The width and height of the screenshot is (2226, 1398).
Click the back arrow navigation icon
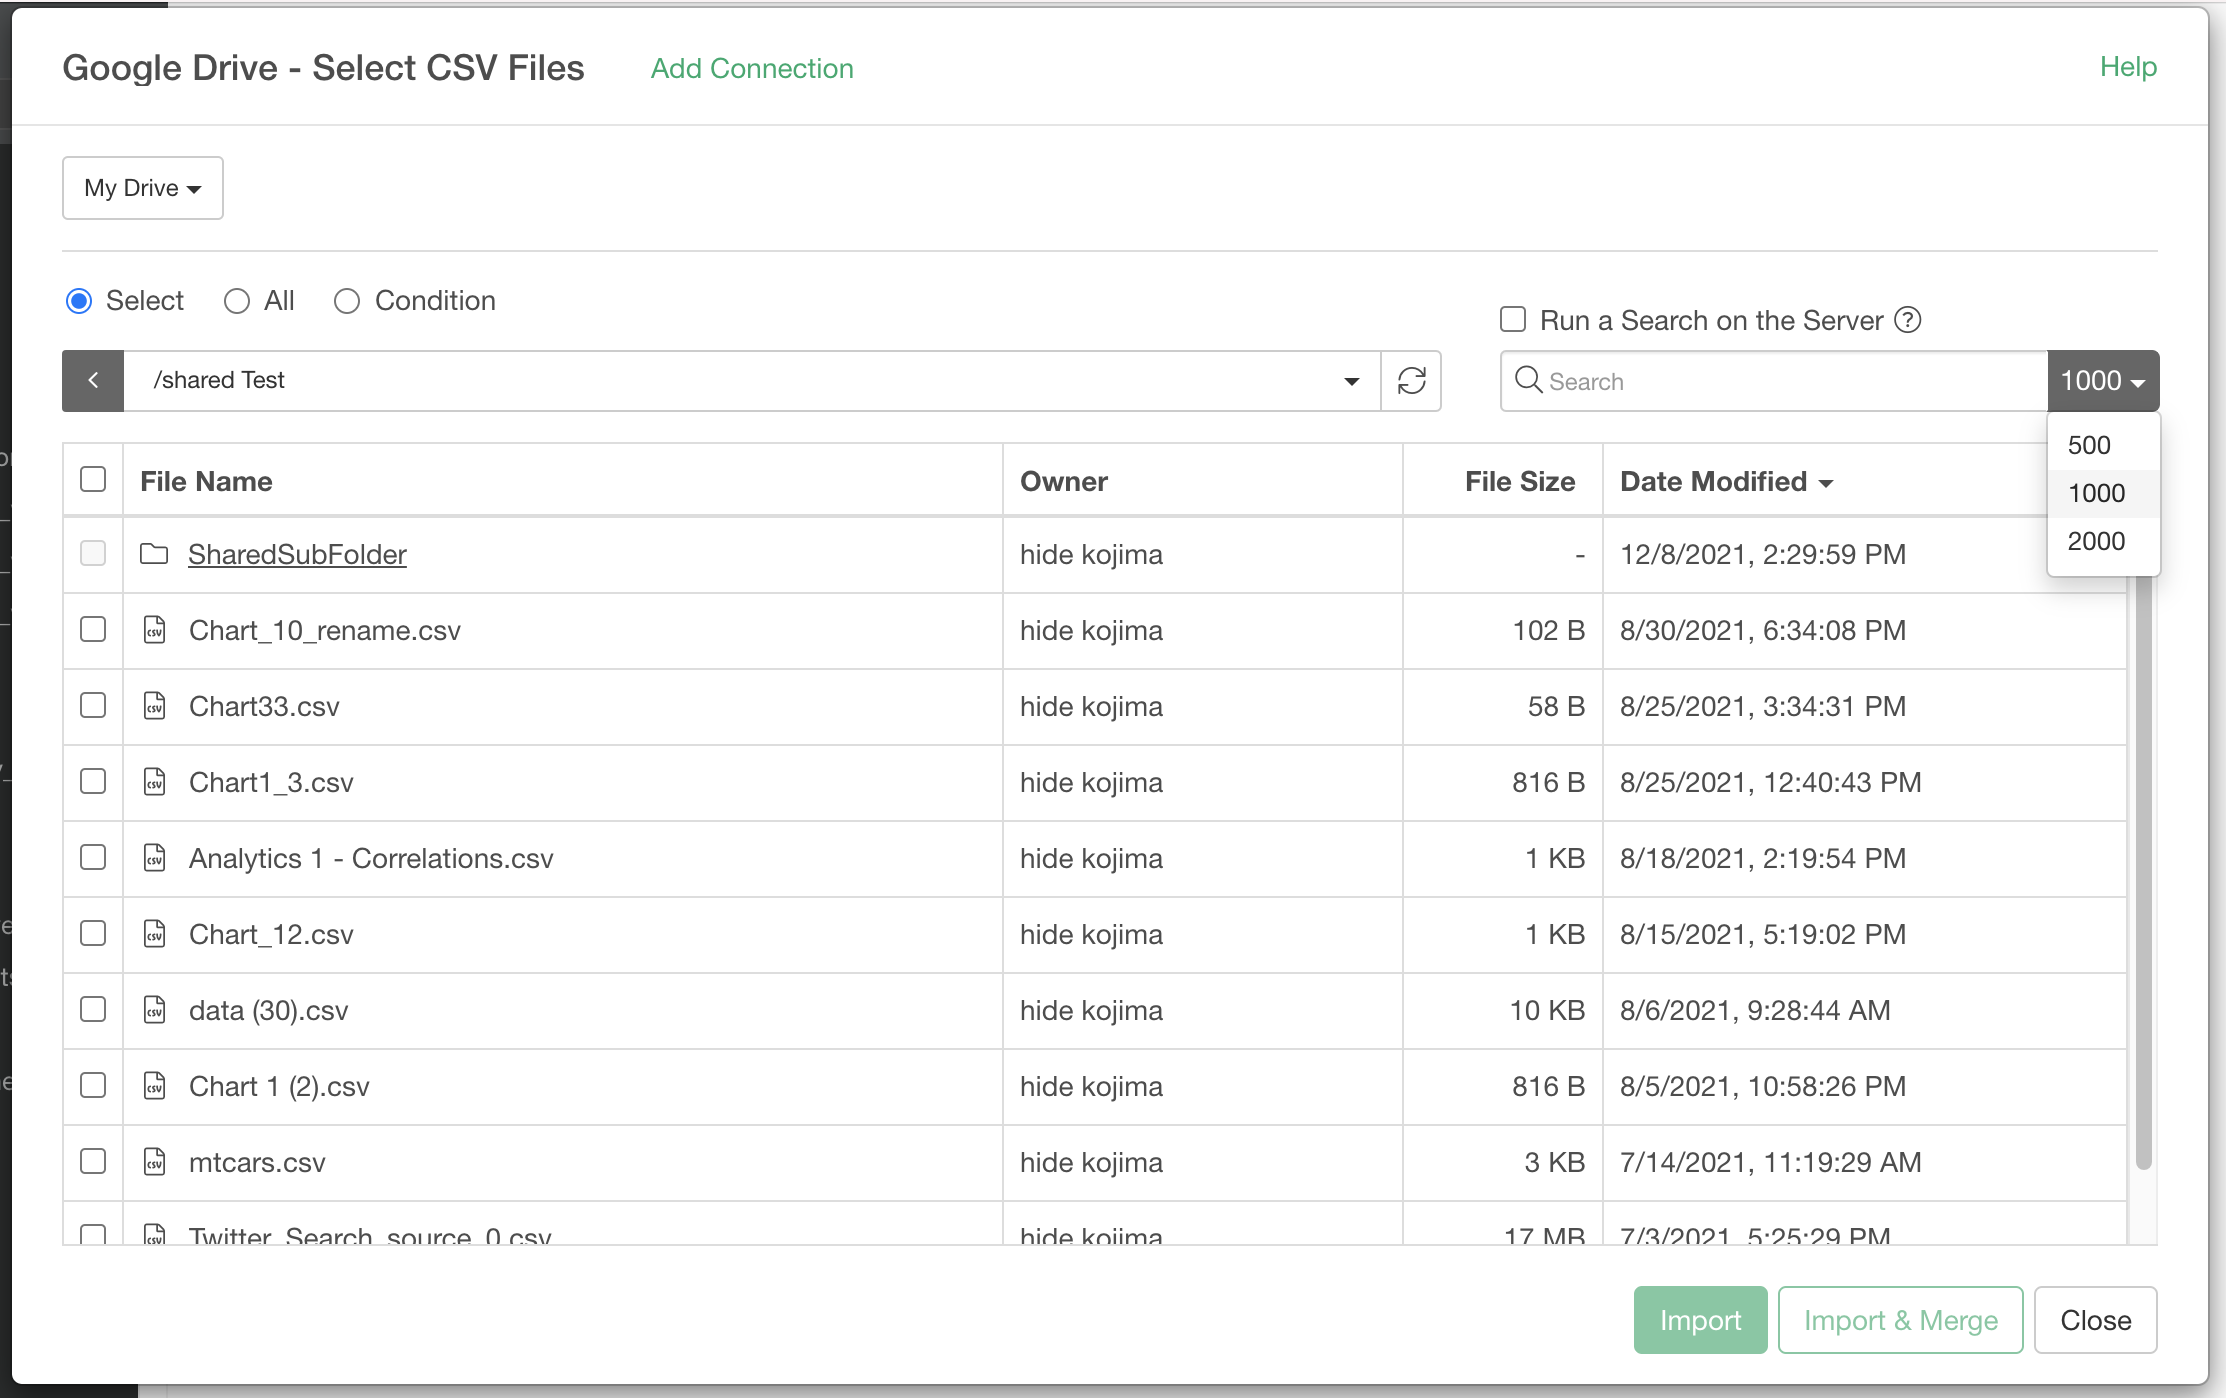pyautogui.click(x=93, y=381)
